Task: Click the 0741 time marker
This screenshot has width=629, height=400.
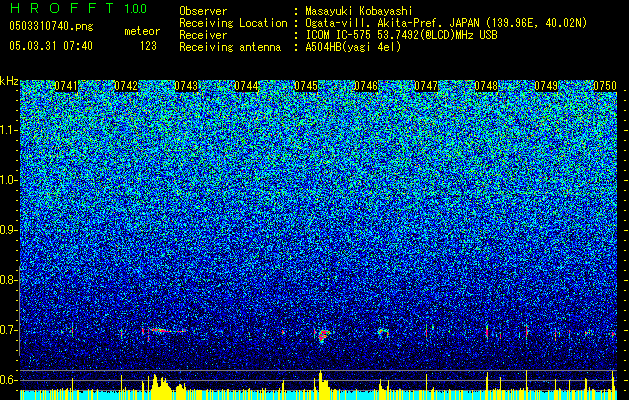Action: pos(66,86)
